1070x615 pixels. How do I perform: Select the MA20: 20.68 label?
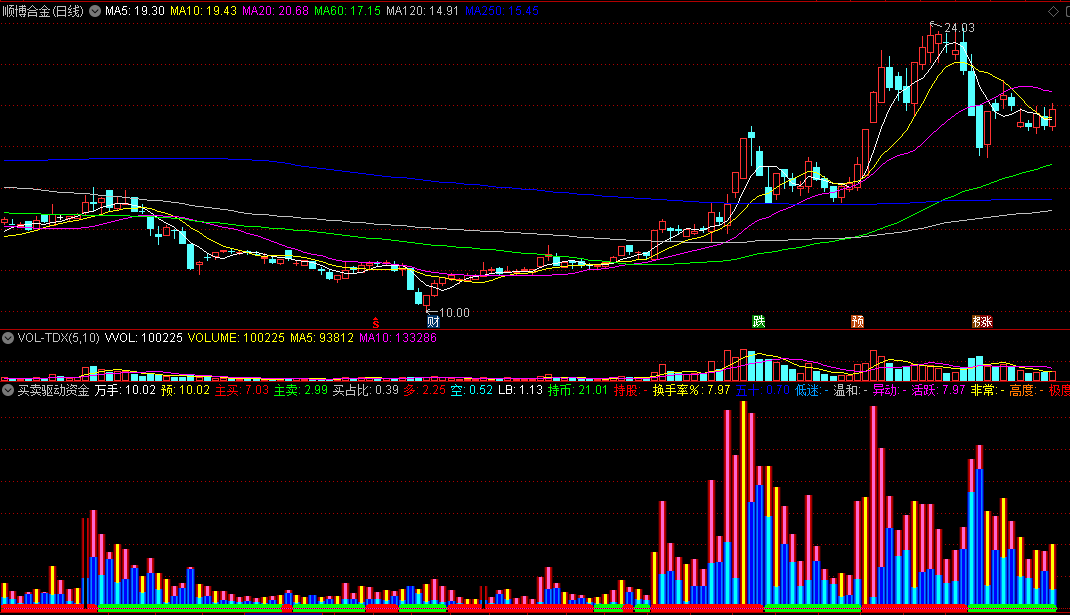[x=276, y=11]
